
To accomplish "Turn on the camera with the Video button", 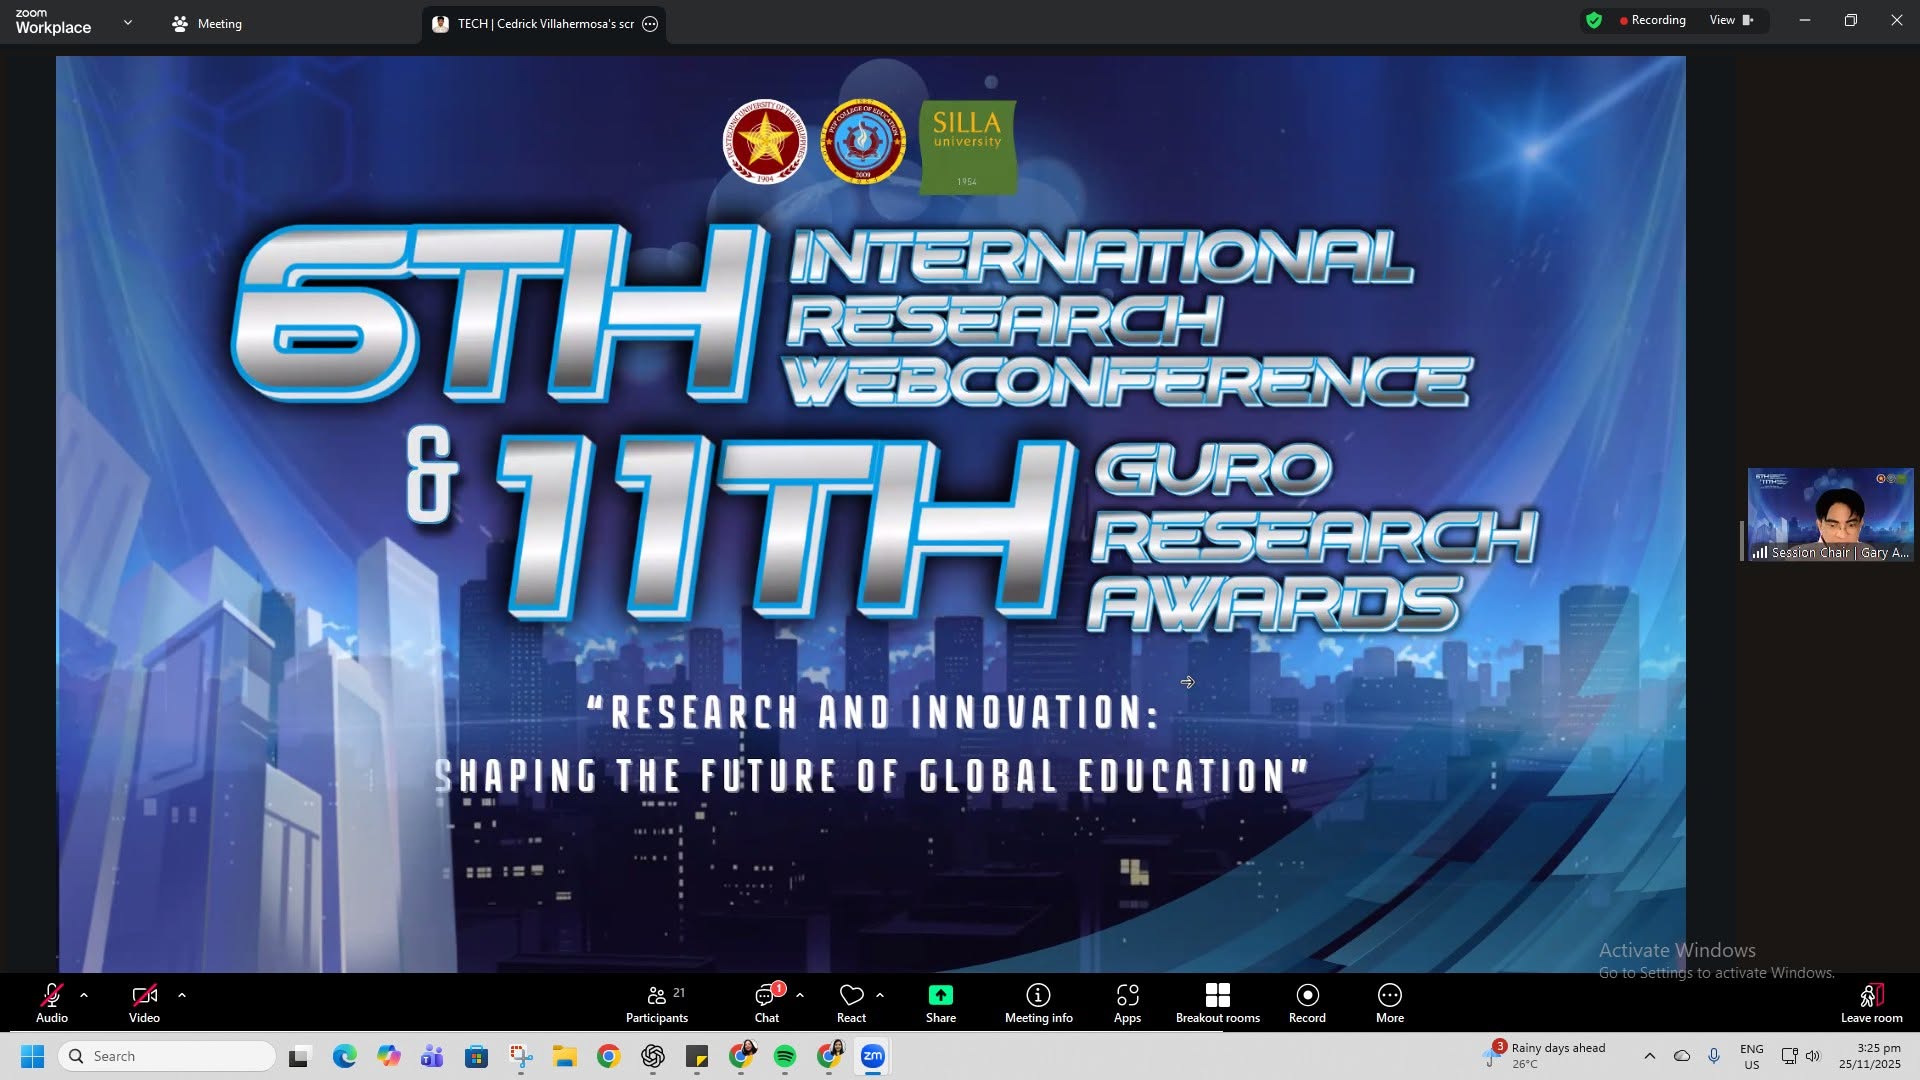I will tap(144, 1003).
